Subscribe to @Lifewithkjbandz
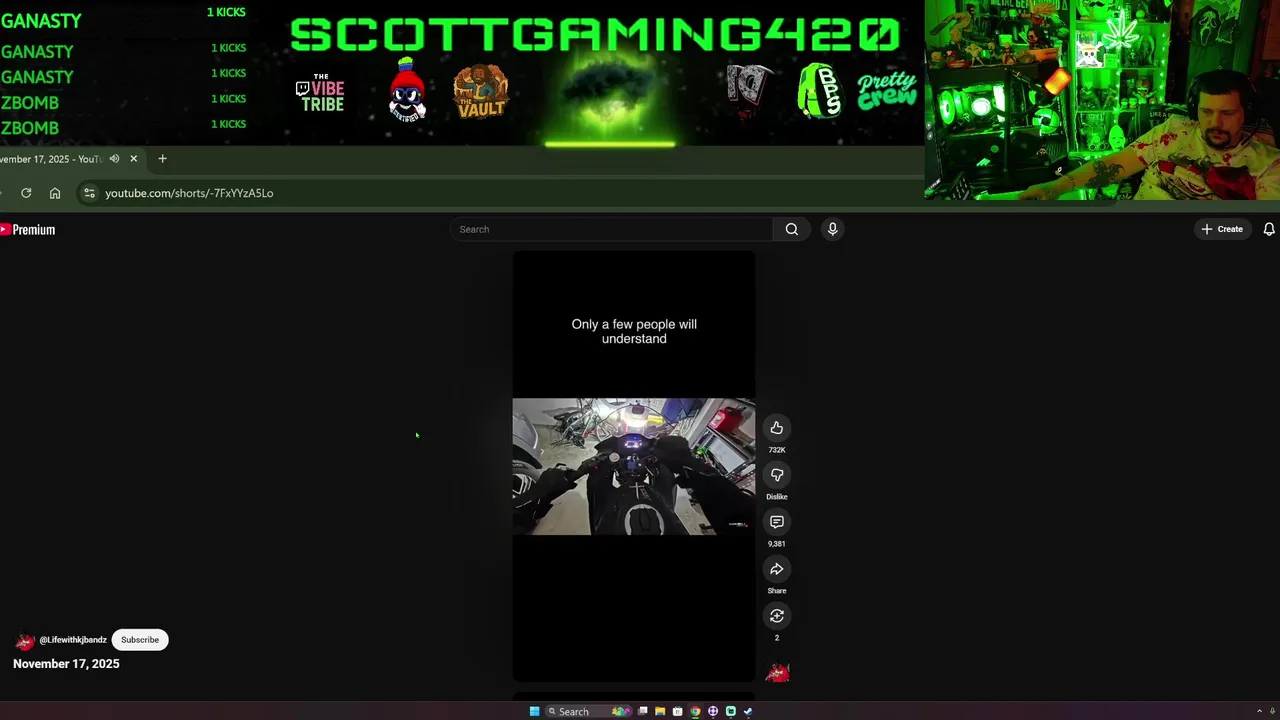 point(140,640)
